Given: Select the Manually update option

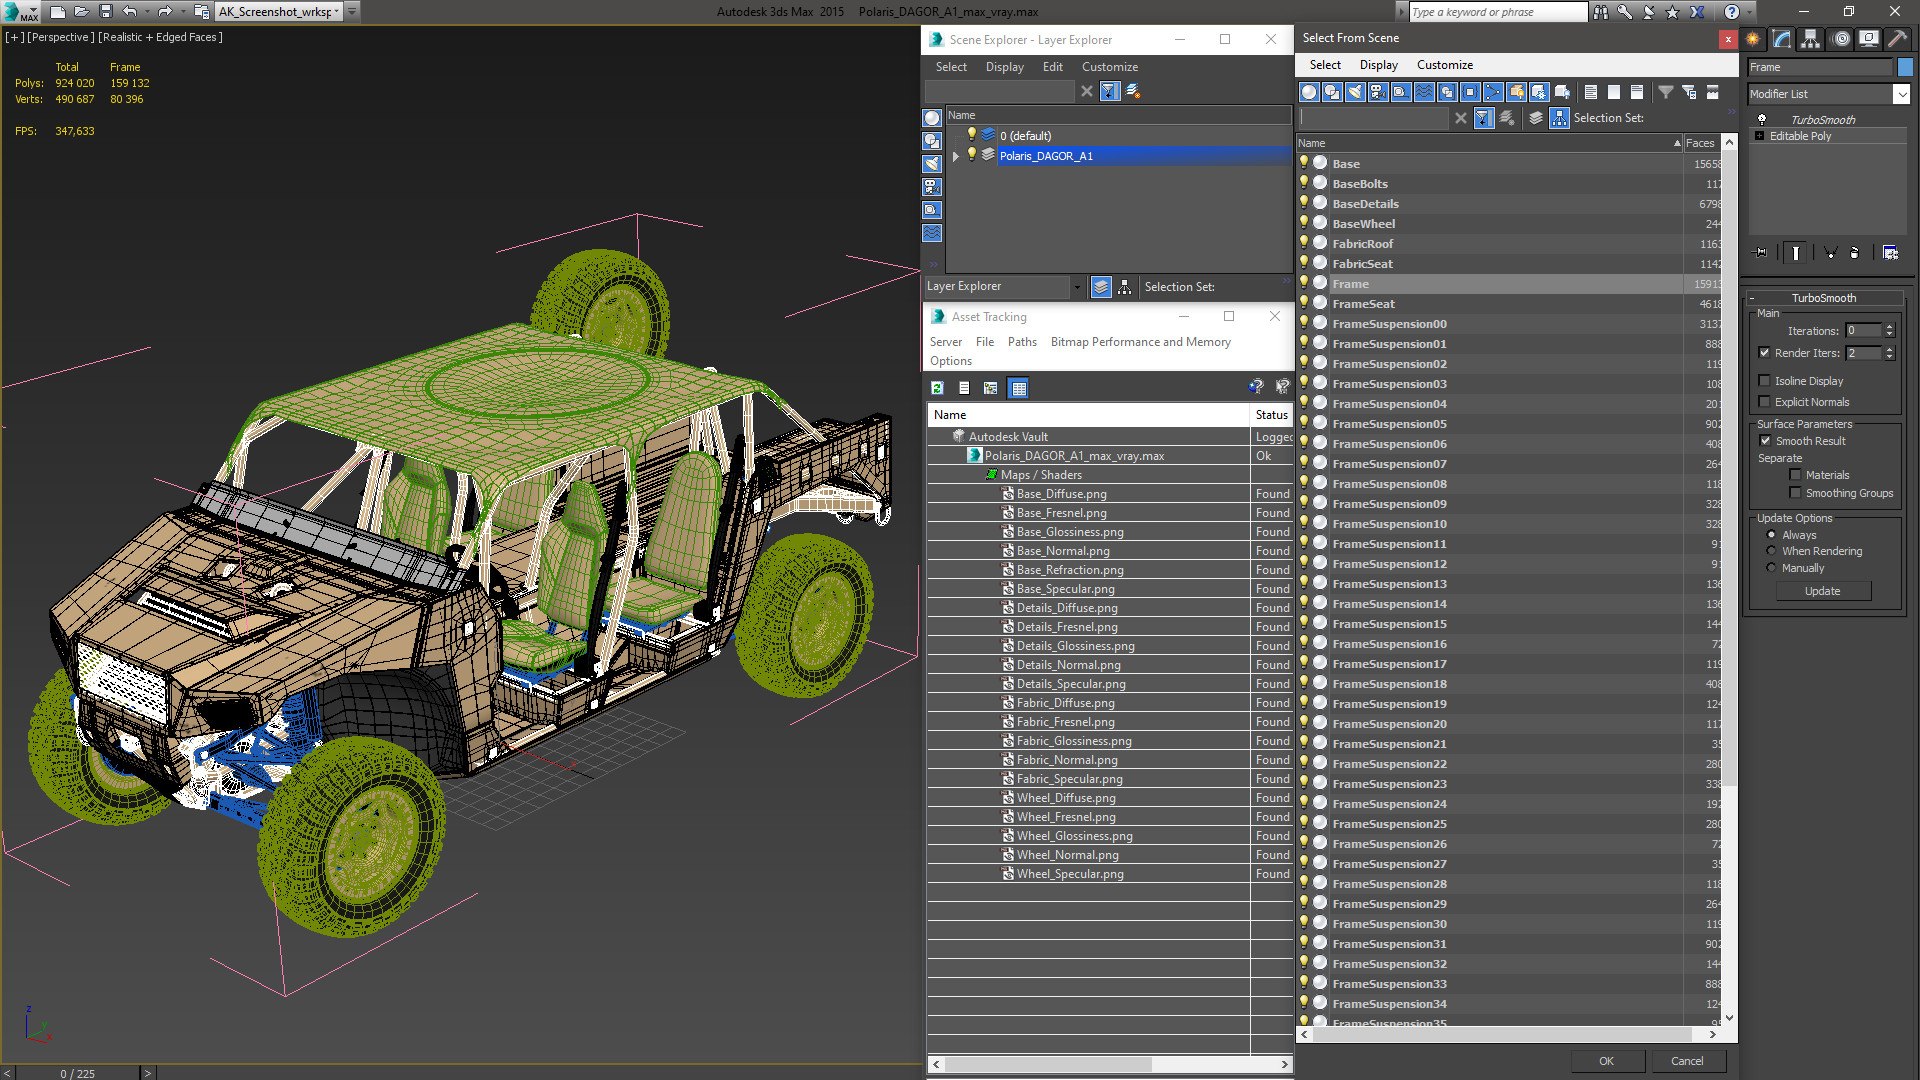Looking at the screenshot, I should [1771, 568].
